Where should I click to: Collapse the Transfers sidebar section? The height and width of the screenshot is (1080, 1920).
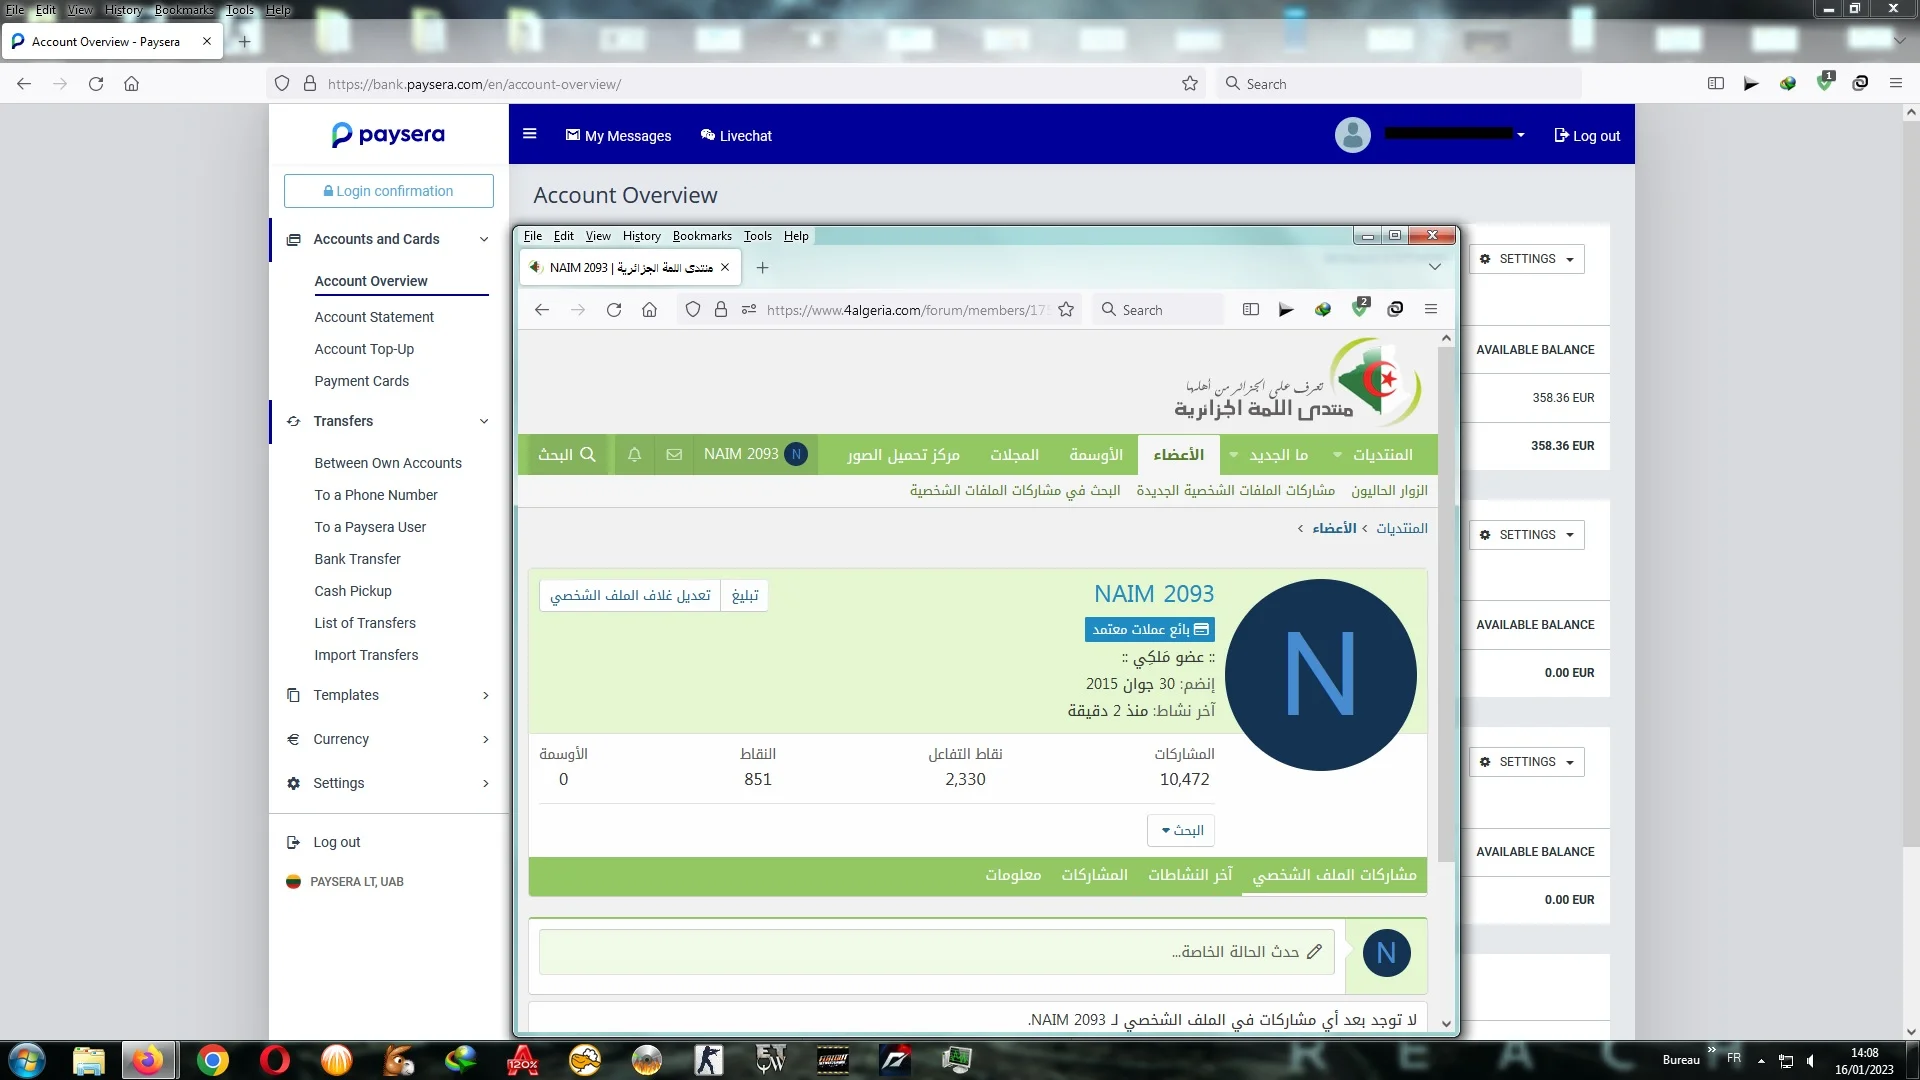[x=484, y=421]
